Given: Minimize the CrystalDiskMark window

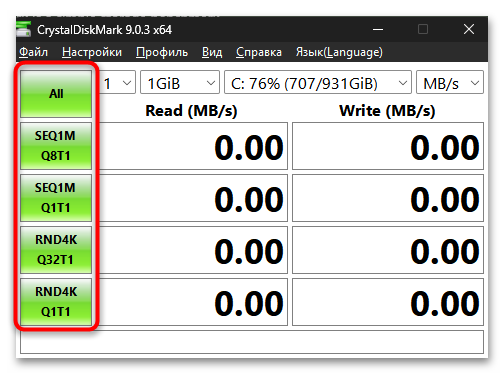Looking at the screenshot, I should point(378,30).
